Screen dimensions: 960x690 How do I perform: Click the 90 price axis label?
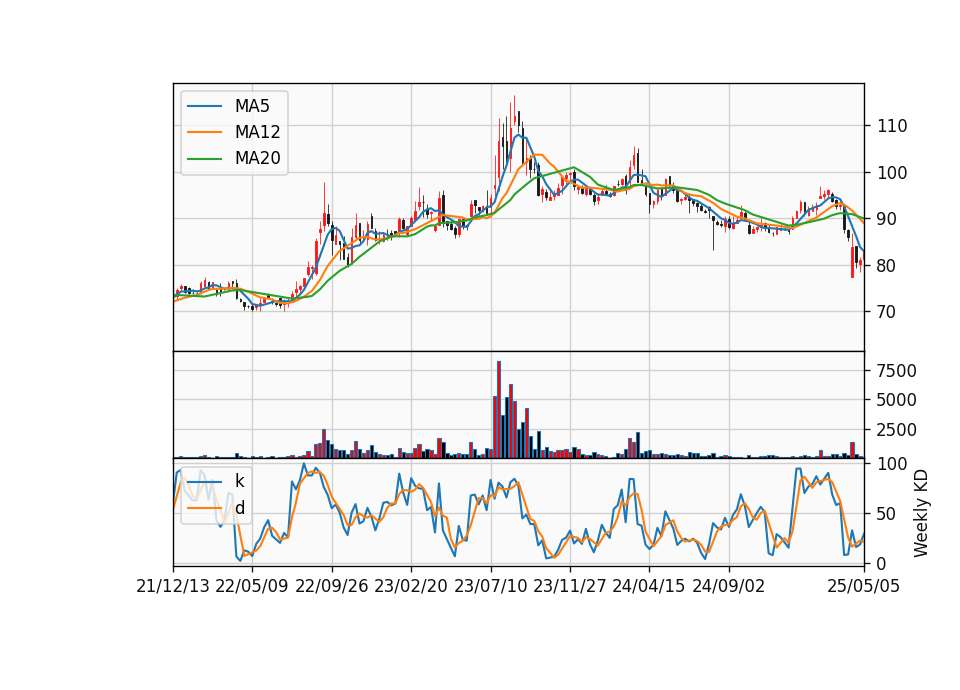click(887, 219)
